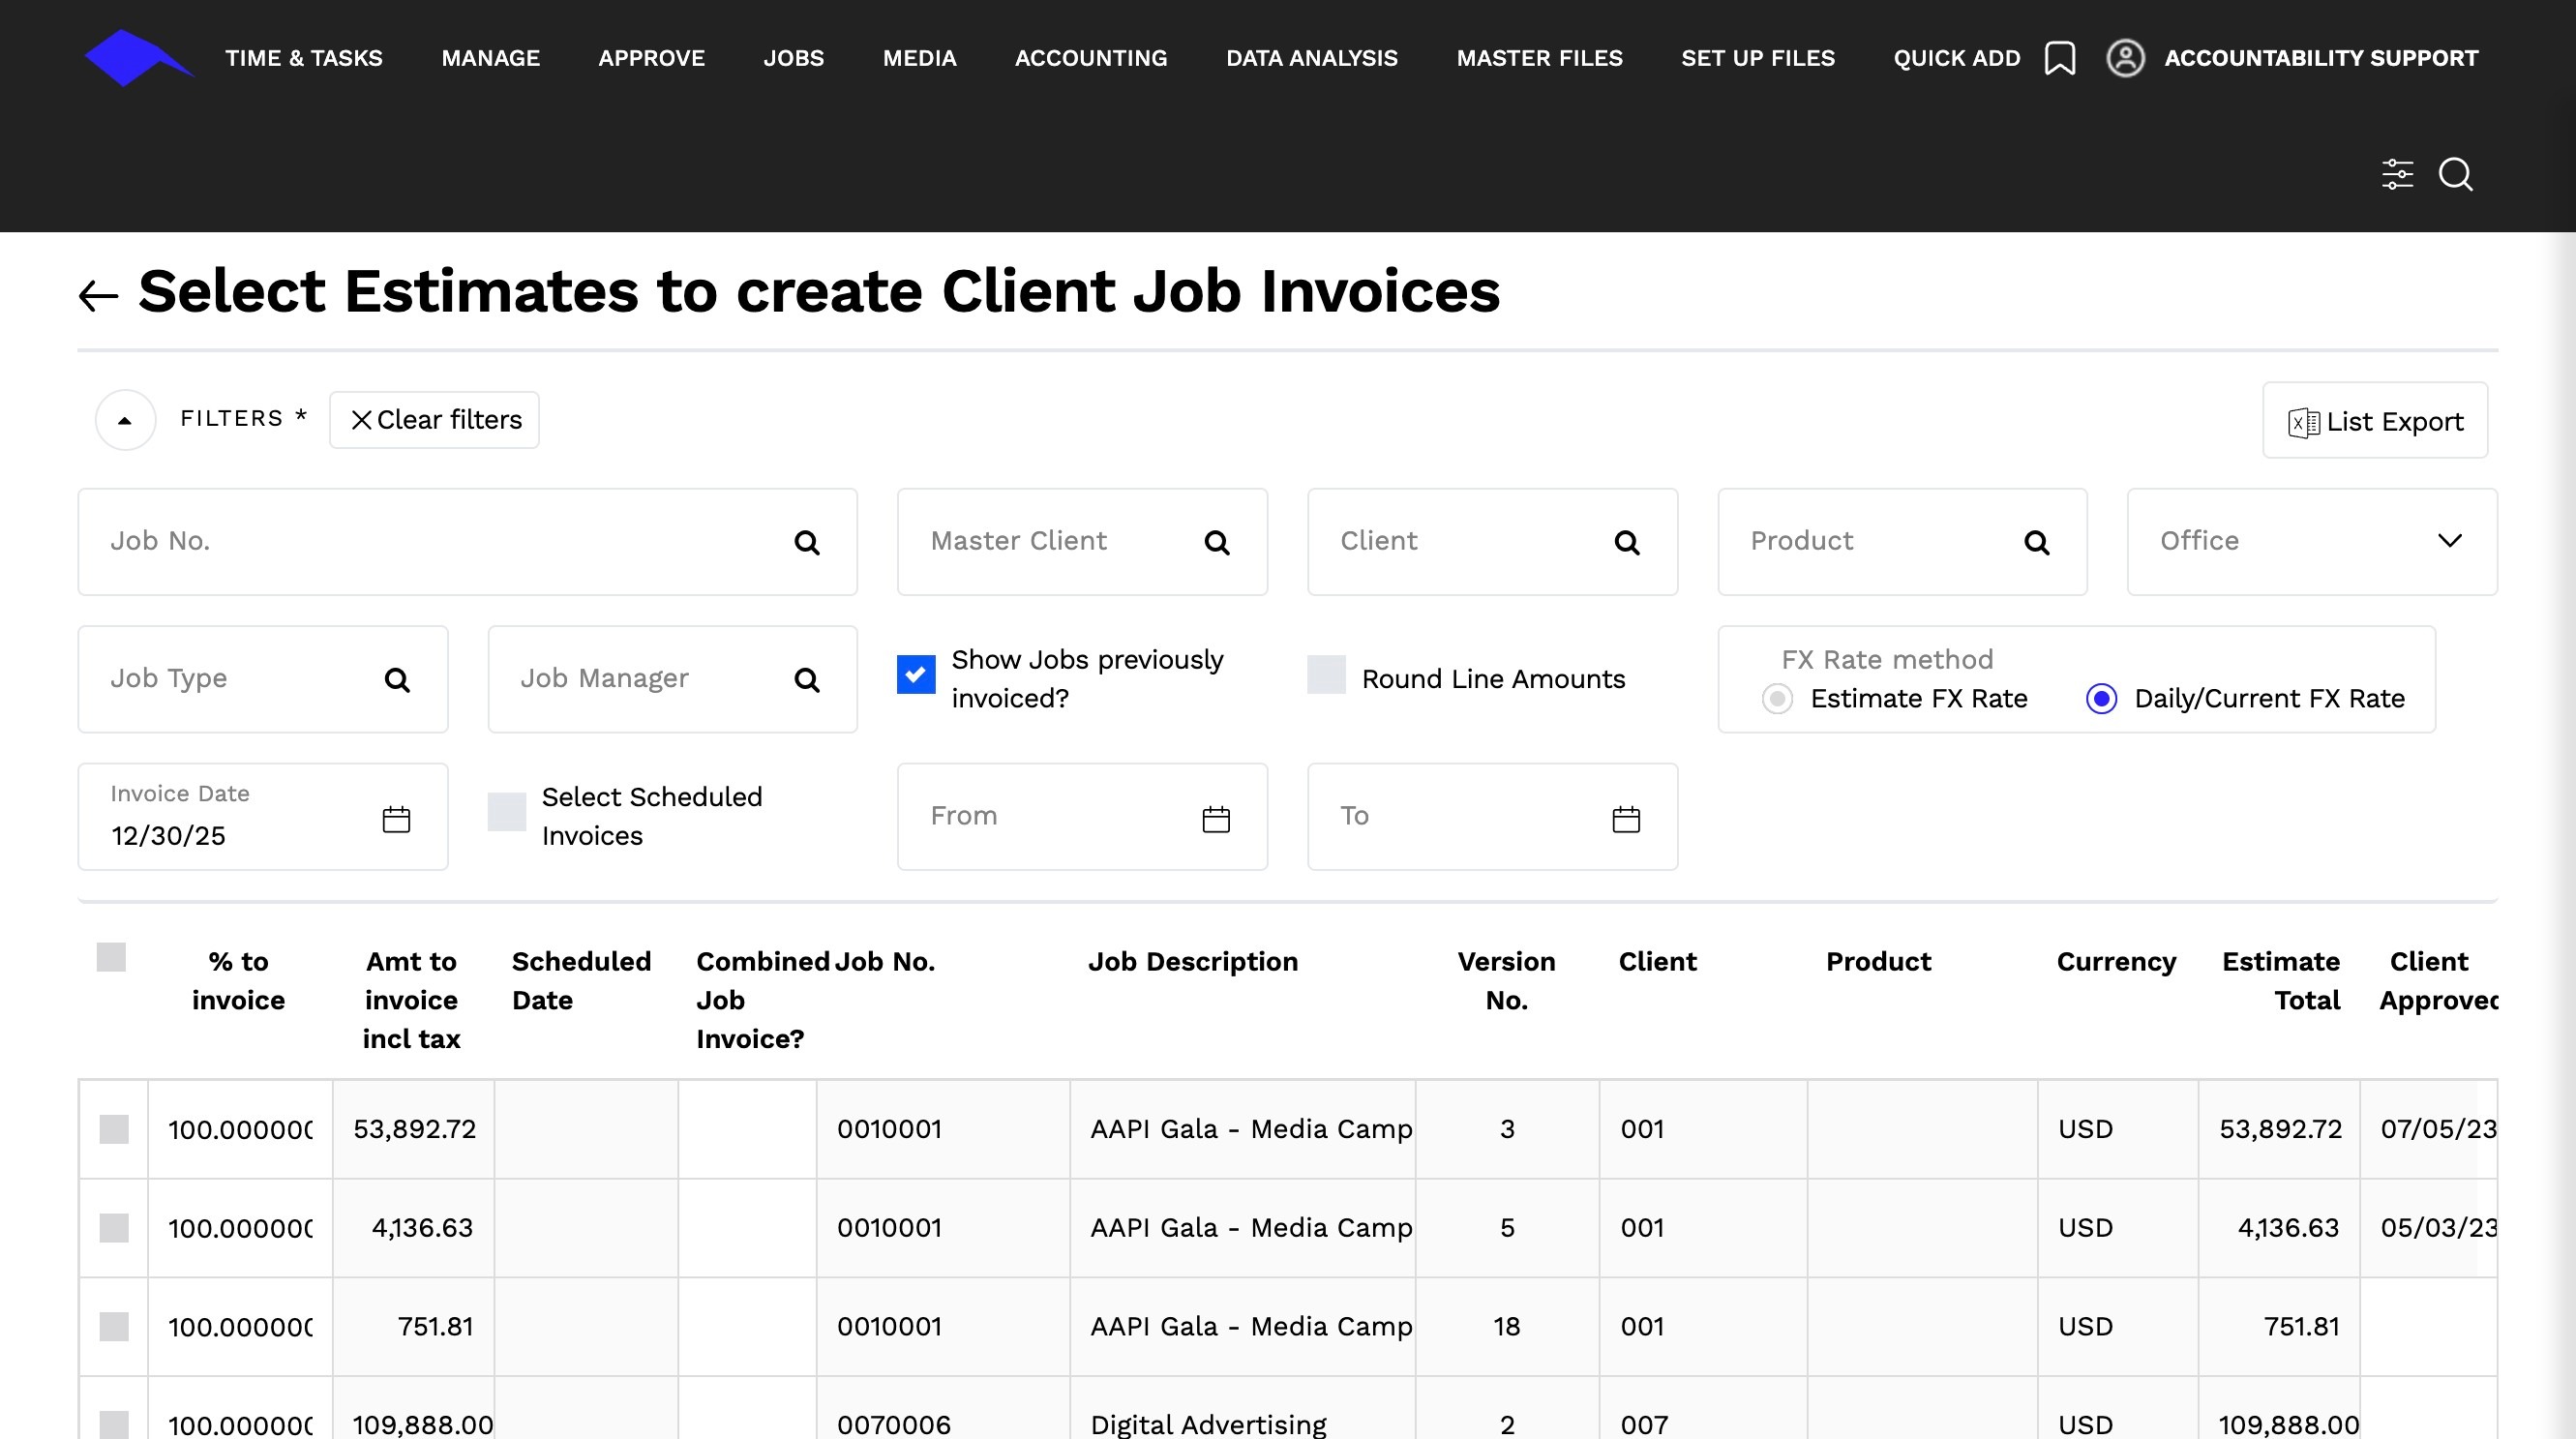Uncheck Show Jobs previously invoiced

coord(916,674)
